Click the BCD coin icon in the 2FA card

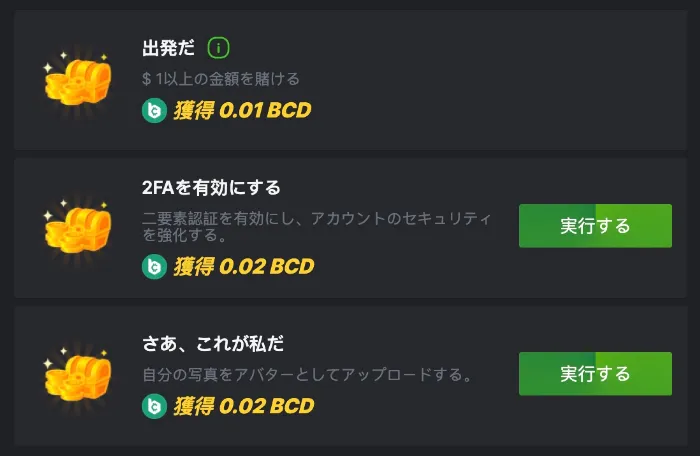click(153, 267)
